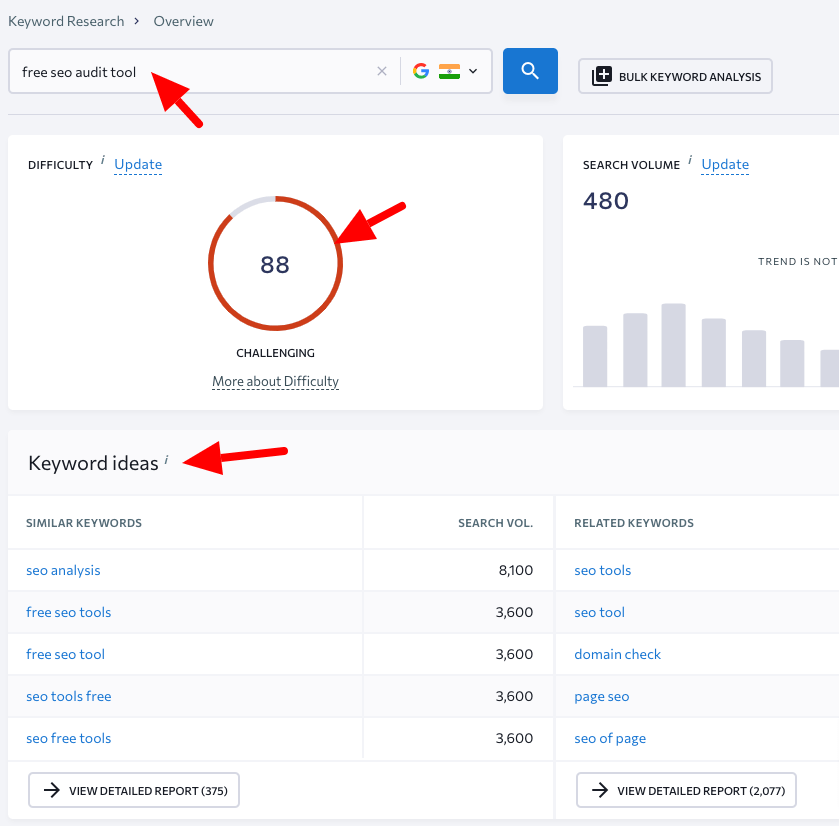Click the India flag icon
Screen dimensions: 839x826
pos(449,71)
